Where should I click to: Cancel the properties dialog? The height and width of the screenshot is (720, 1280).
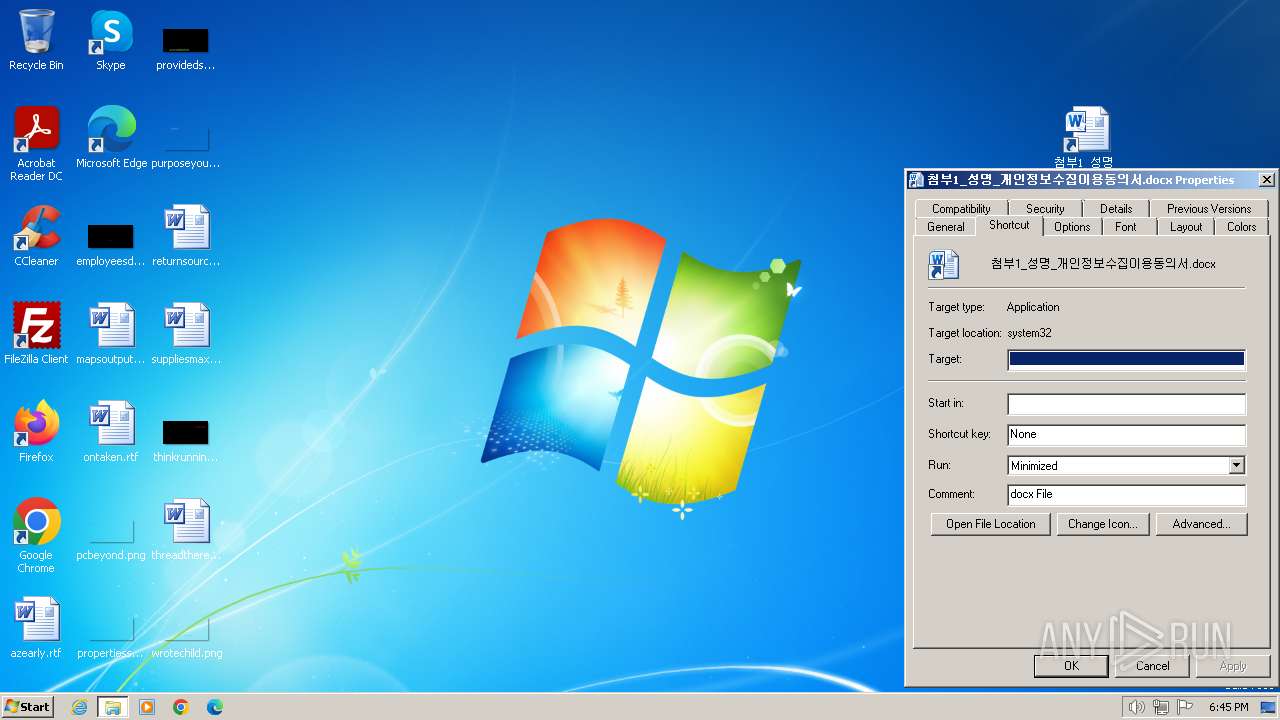point(1152,666)
